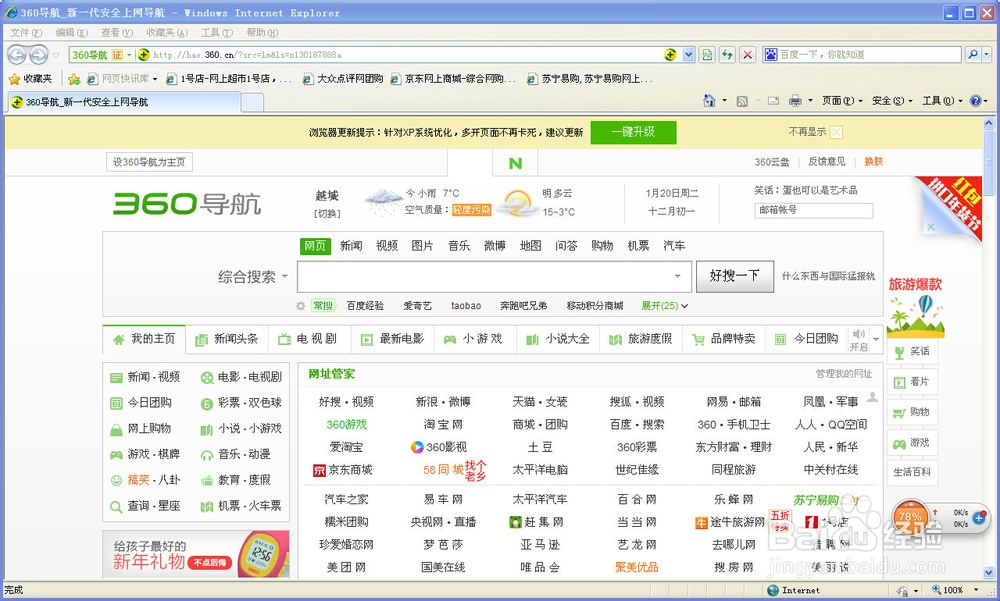This screenshot has width=1000, height=601.
Task: Open the favorites star 收藏夹 button
Action: pyautogui.click(x=31, y=78)
